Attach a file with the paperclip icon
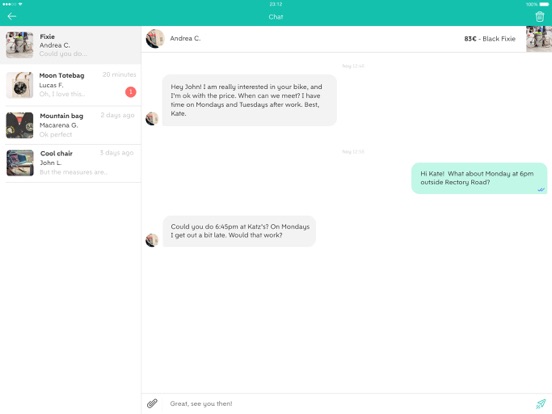Image resolution: width=552 pixels, height=414 pixels. coord(152,403)
